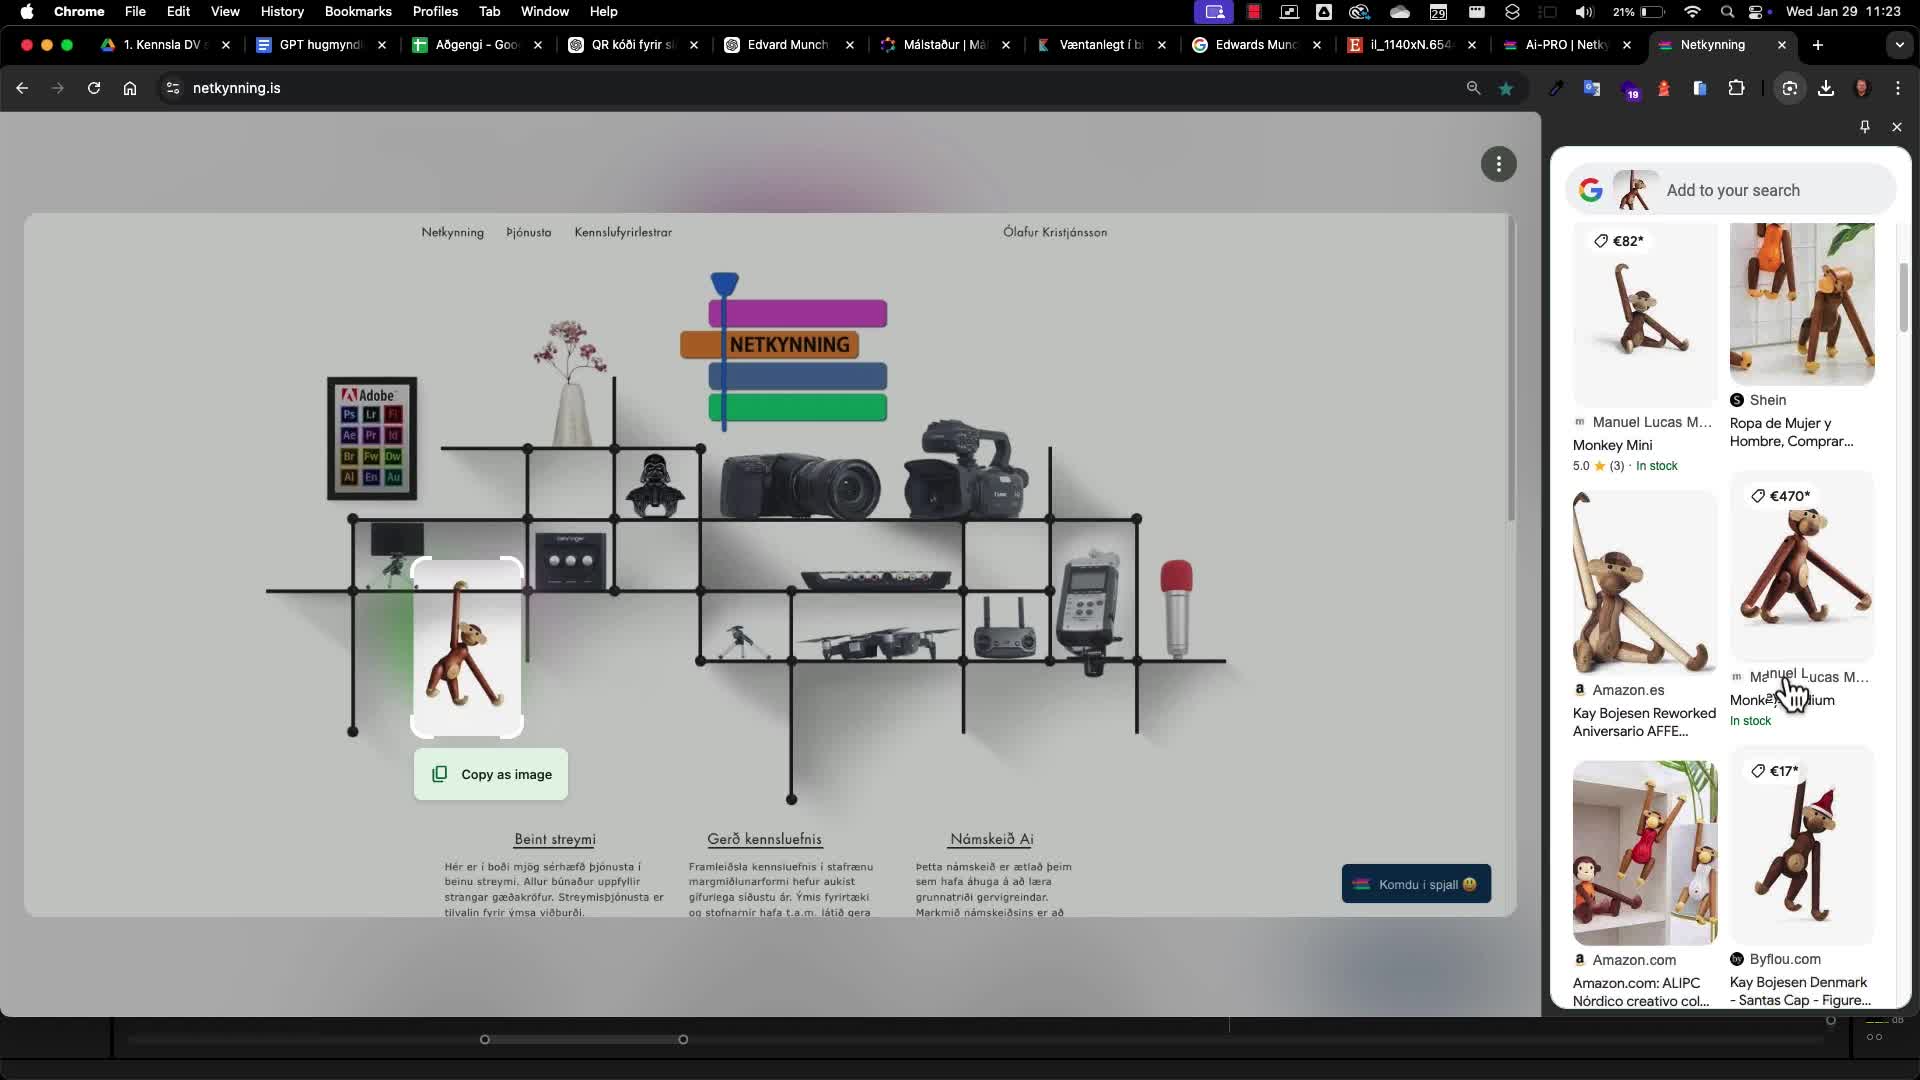
Task: Reload the netkynning.is page
Action: (x=94, y=88)
